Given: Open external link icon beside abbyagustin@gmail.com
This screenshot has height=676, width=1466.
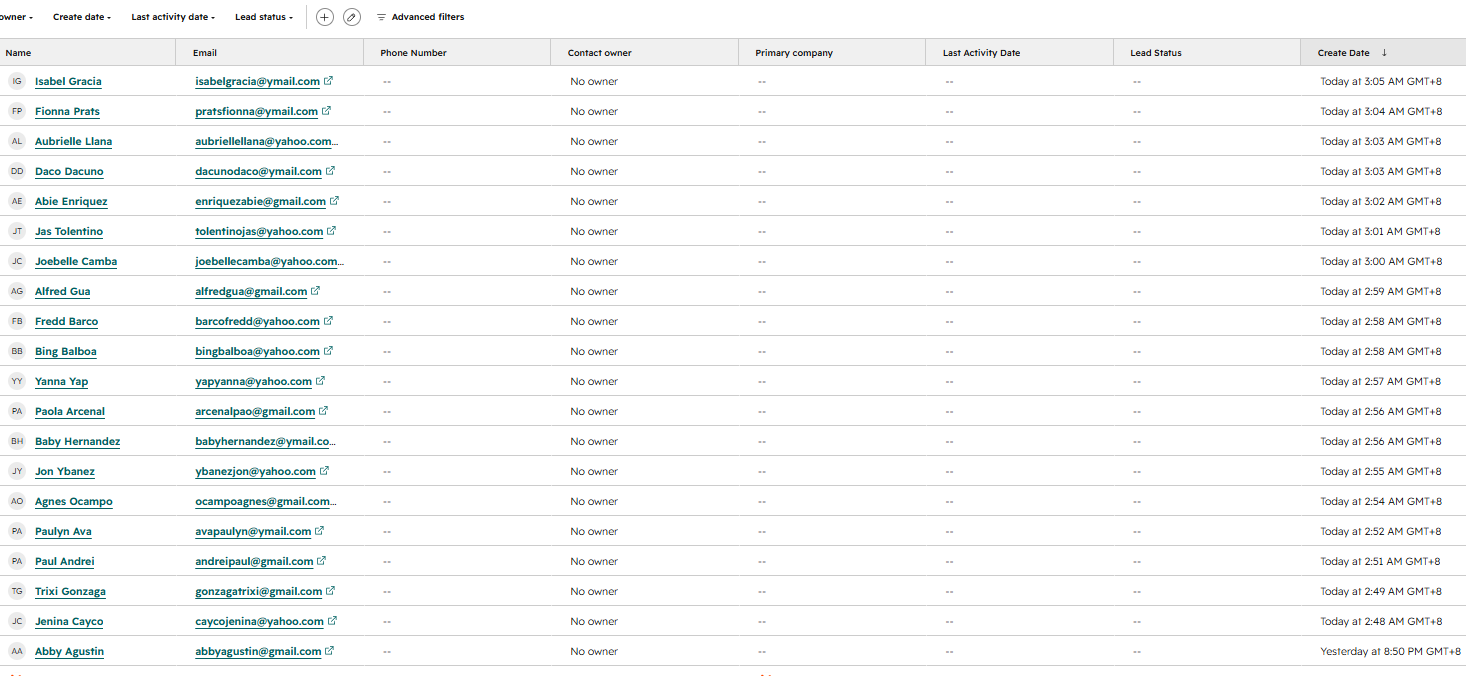Looking at the screenshot, I should [330, 651].
